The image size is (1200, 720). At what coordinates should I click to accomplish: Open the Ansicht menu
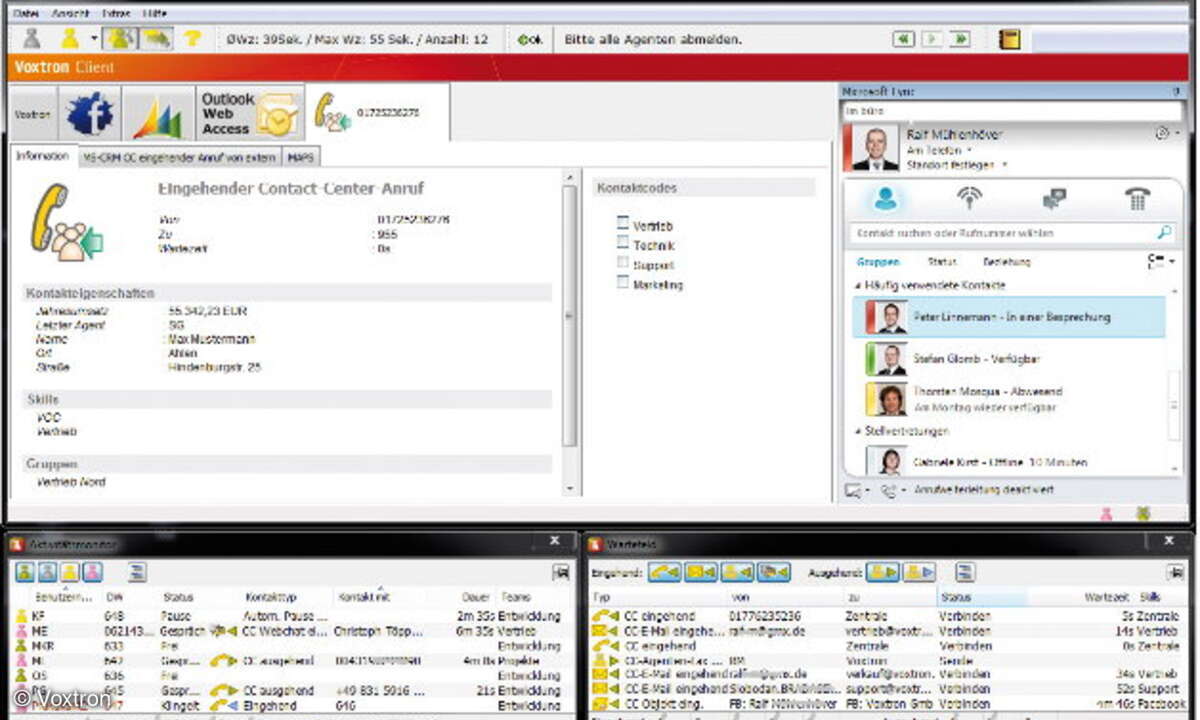70,13
